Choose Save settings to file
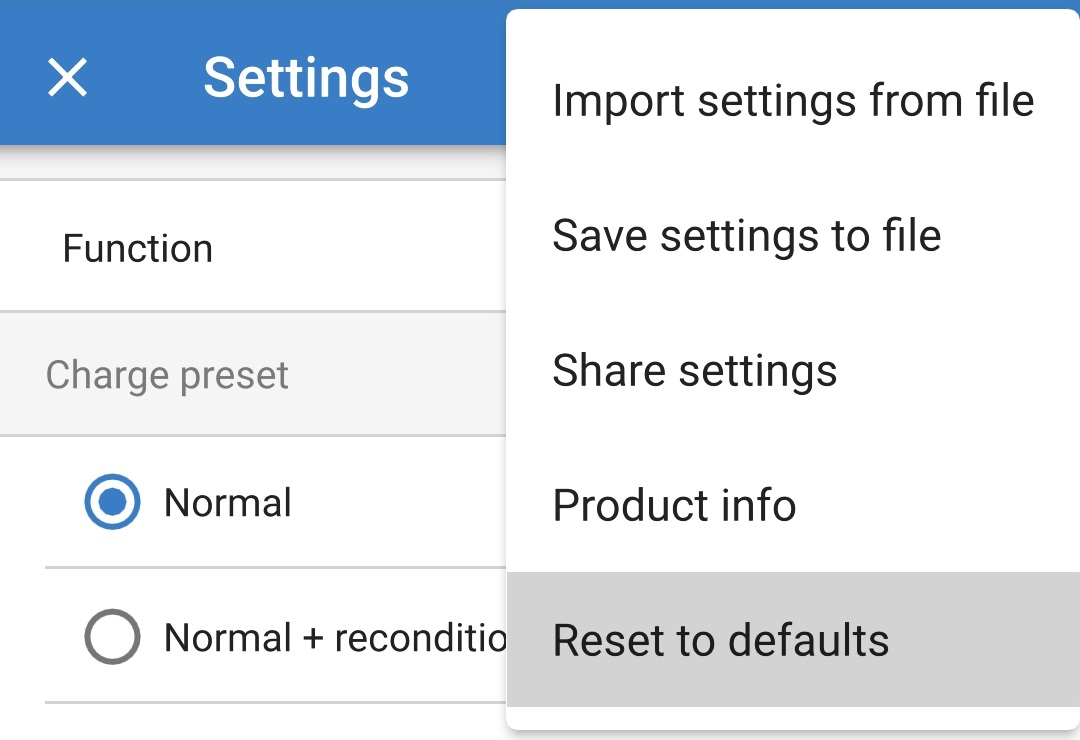The image size is (1080, 740). click(747, 236)
